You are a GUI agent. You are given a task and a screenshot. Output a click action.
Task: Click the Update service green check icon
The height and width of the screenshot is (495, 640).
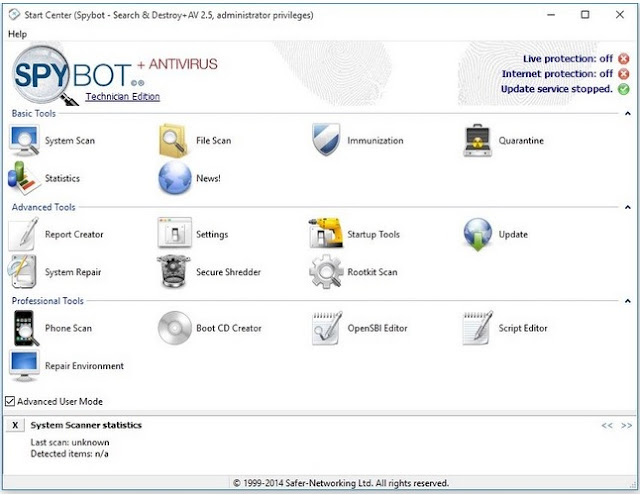(x=623, y=89)
